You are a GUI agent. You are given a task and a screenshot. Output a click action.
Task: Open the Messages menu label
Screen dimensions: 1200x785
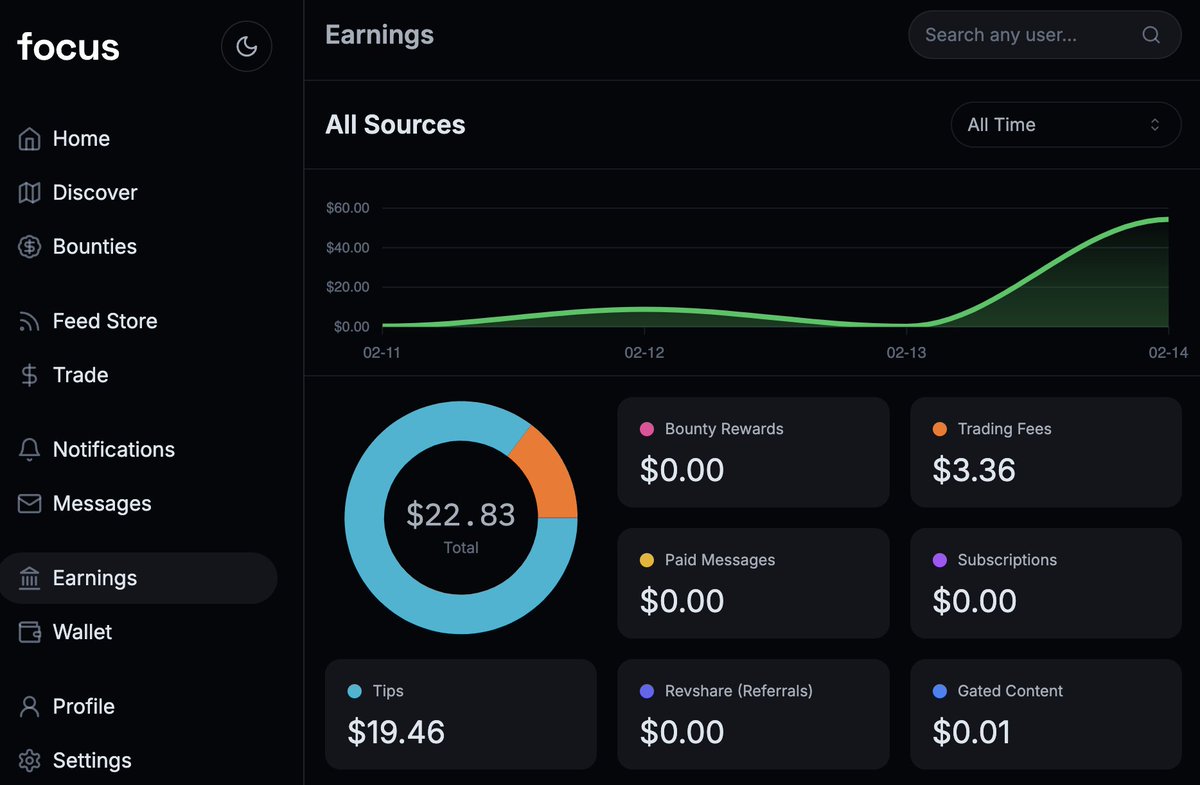(x=102, y=504)
